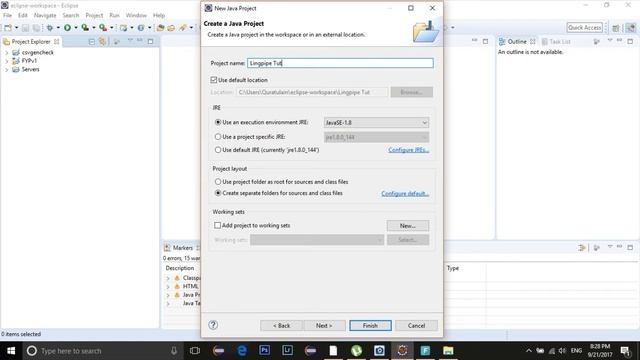640x360 pixels.
Task: Expand the HTML warnings row in Markers
Action: (x=168, y=287)
